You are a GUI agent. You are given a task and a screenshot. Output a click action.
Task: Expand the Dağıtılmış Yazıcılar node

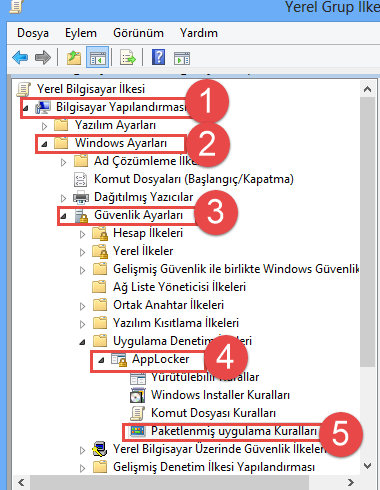(x=63, y=198)
